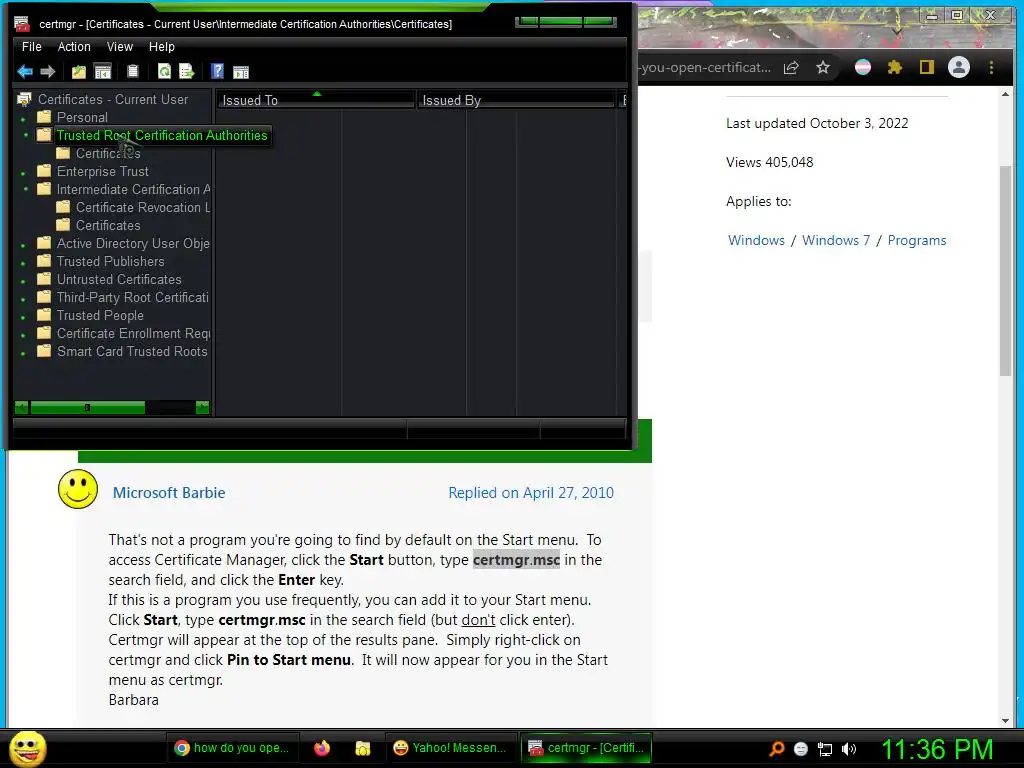Expand the Third-Party Root Certification node
Viewport: 1024px width, 768px height.
24,299
